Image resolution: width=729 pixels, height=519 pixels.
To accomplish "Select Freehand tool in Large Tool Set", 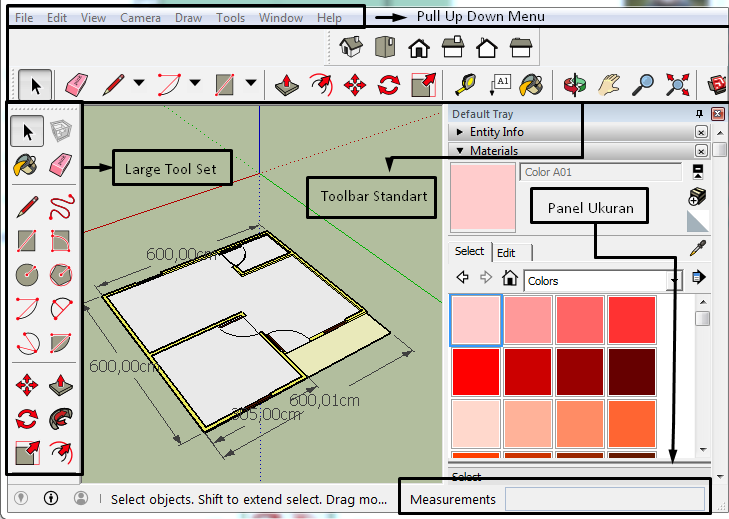I will pyautogui.click(x=61, y=207).
